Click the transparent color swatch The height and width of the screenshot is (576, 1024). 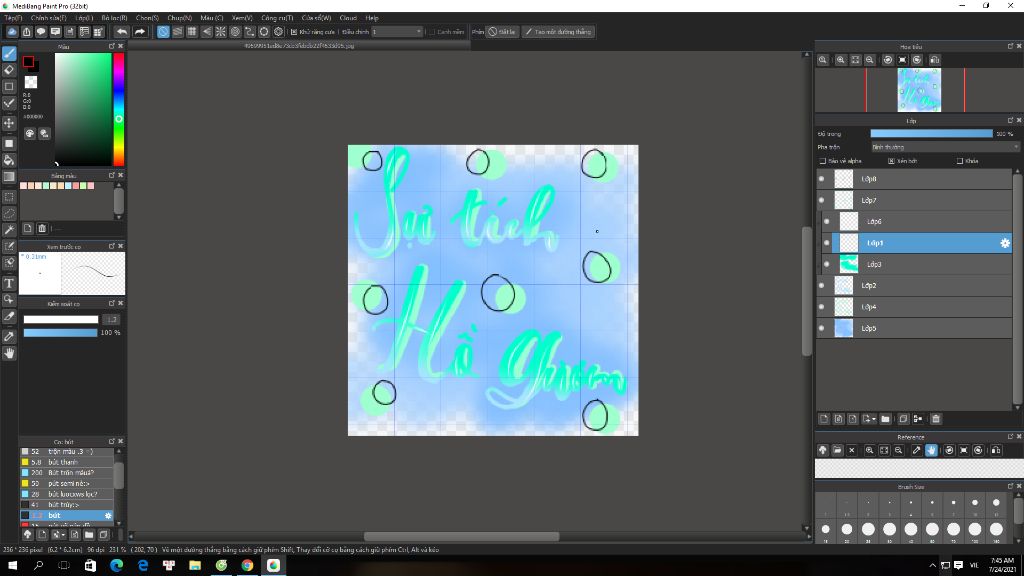click(31, 82)
